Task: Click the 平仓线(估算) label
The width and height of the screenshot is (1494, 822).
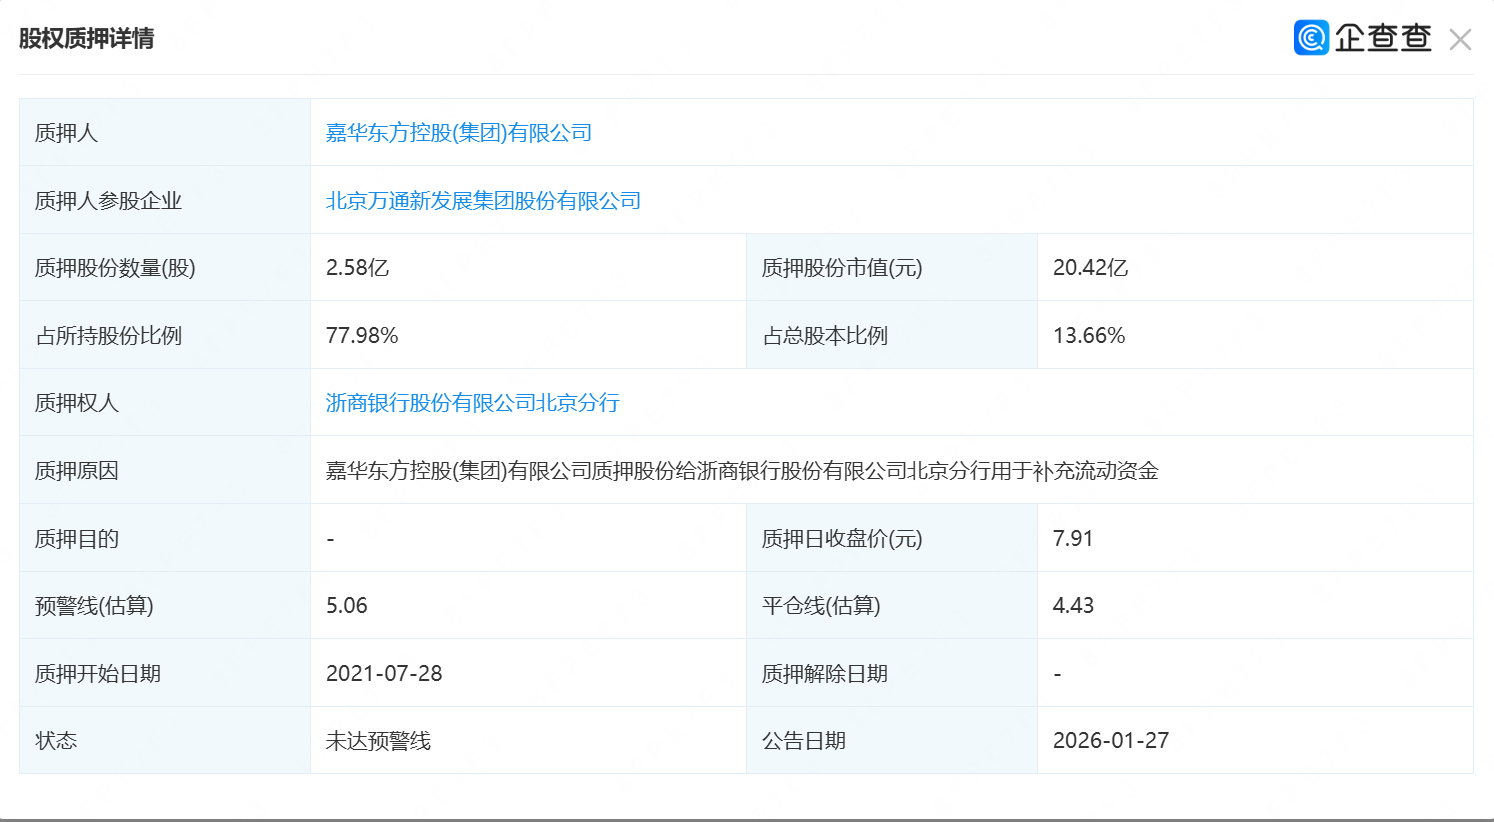Action: 821,606
